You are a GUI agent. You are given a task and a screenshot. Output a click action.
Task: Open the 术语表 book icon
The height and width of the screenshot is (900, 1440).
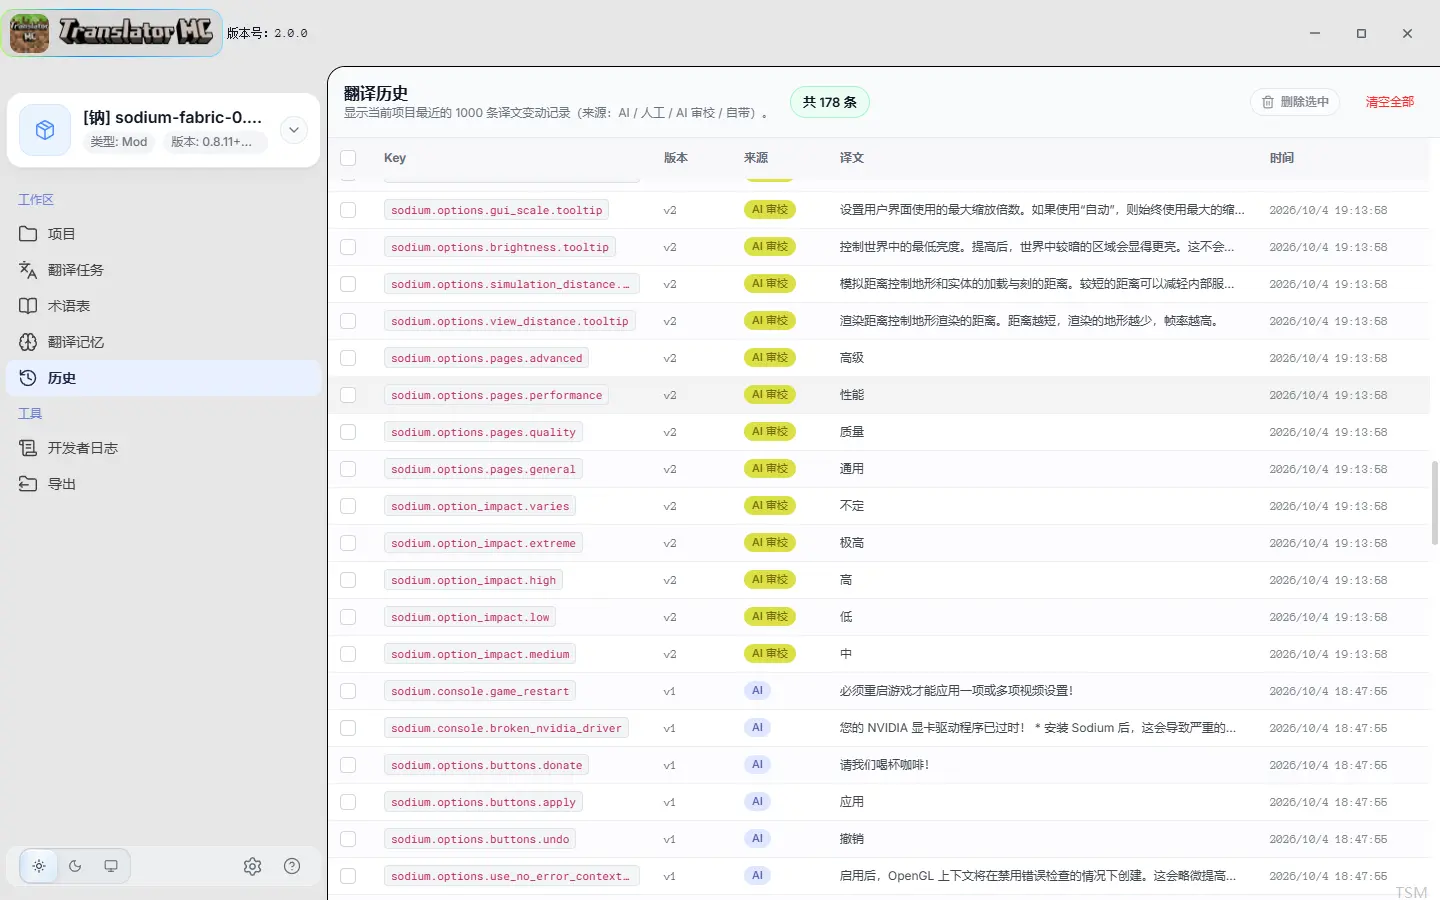tap(28, 306)
